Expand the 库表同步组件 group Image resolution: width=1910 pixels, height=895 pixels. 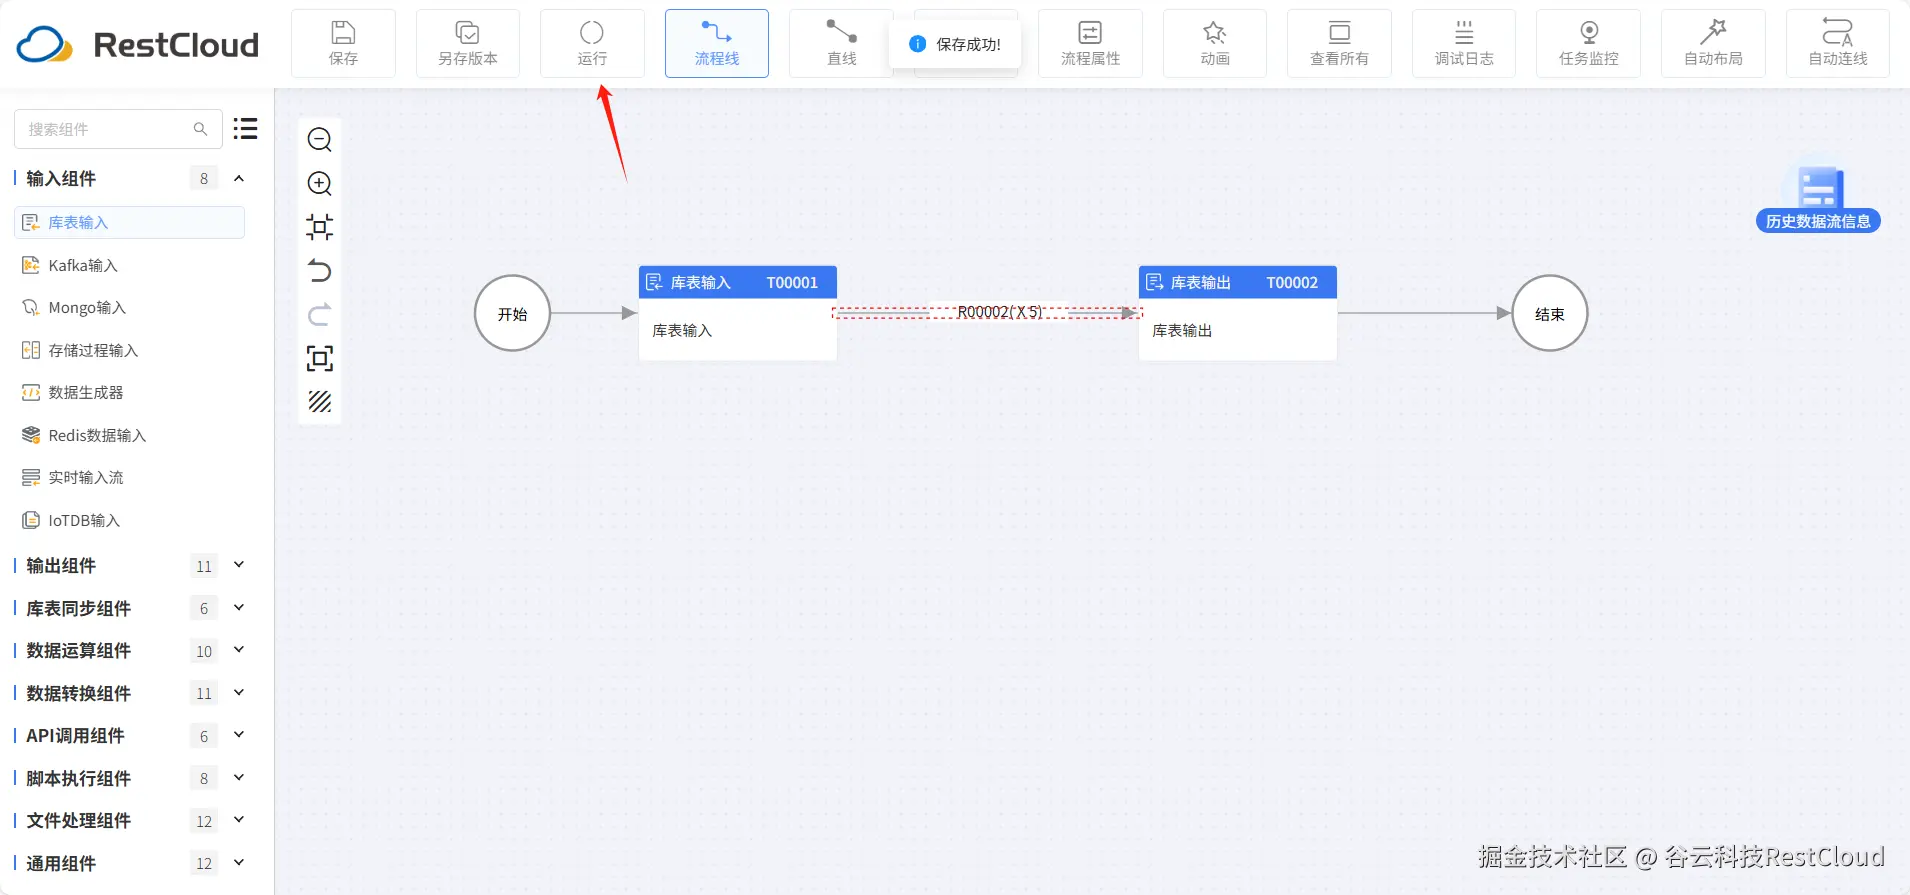coord(239,608)
